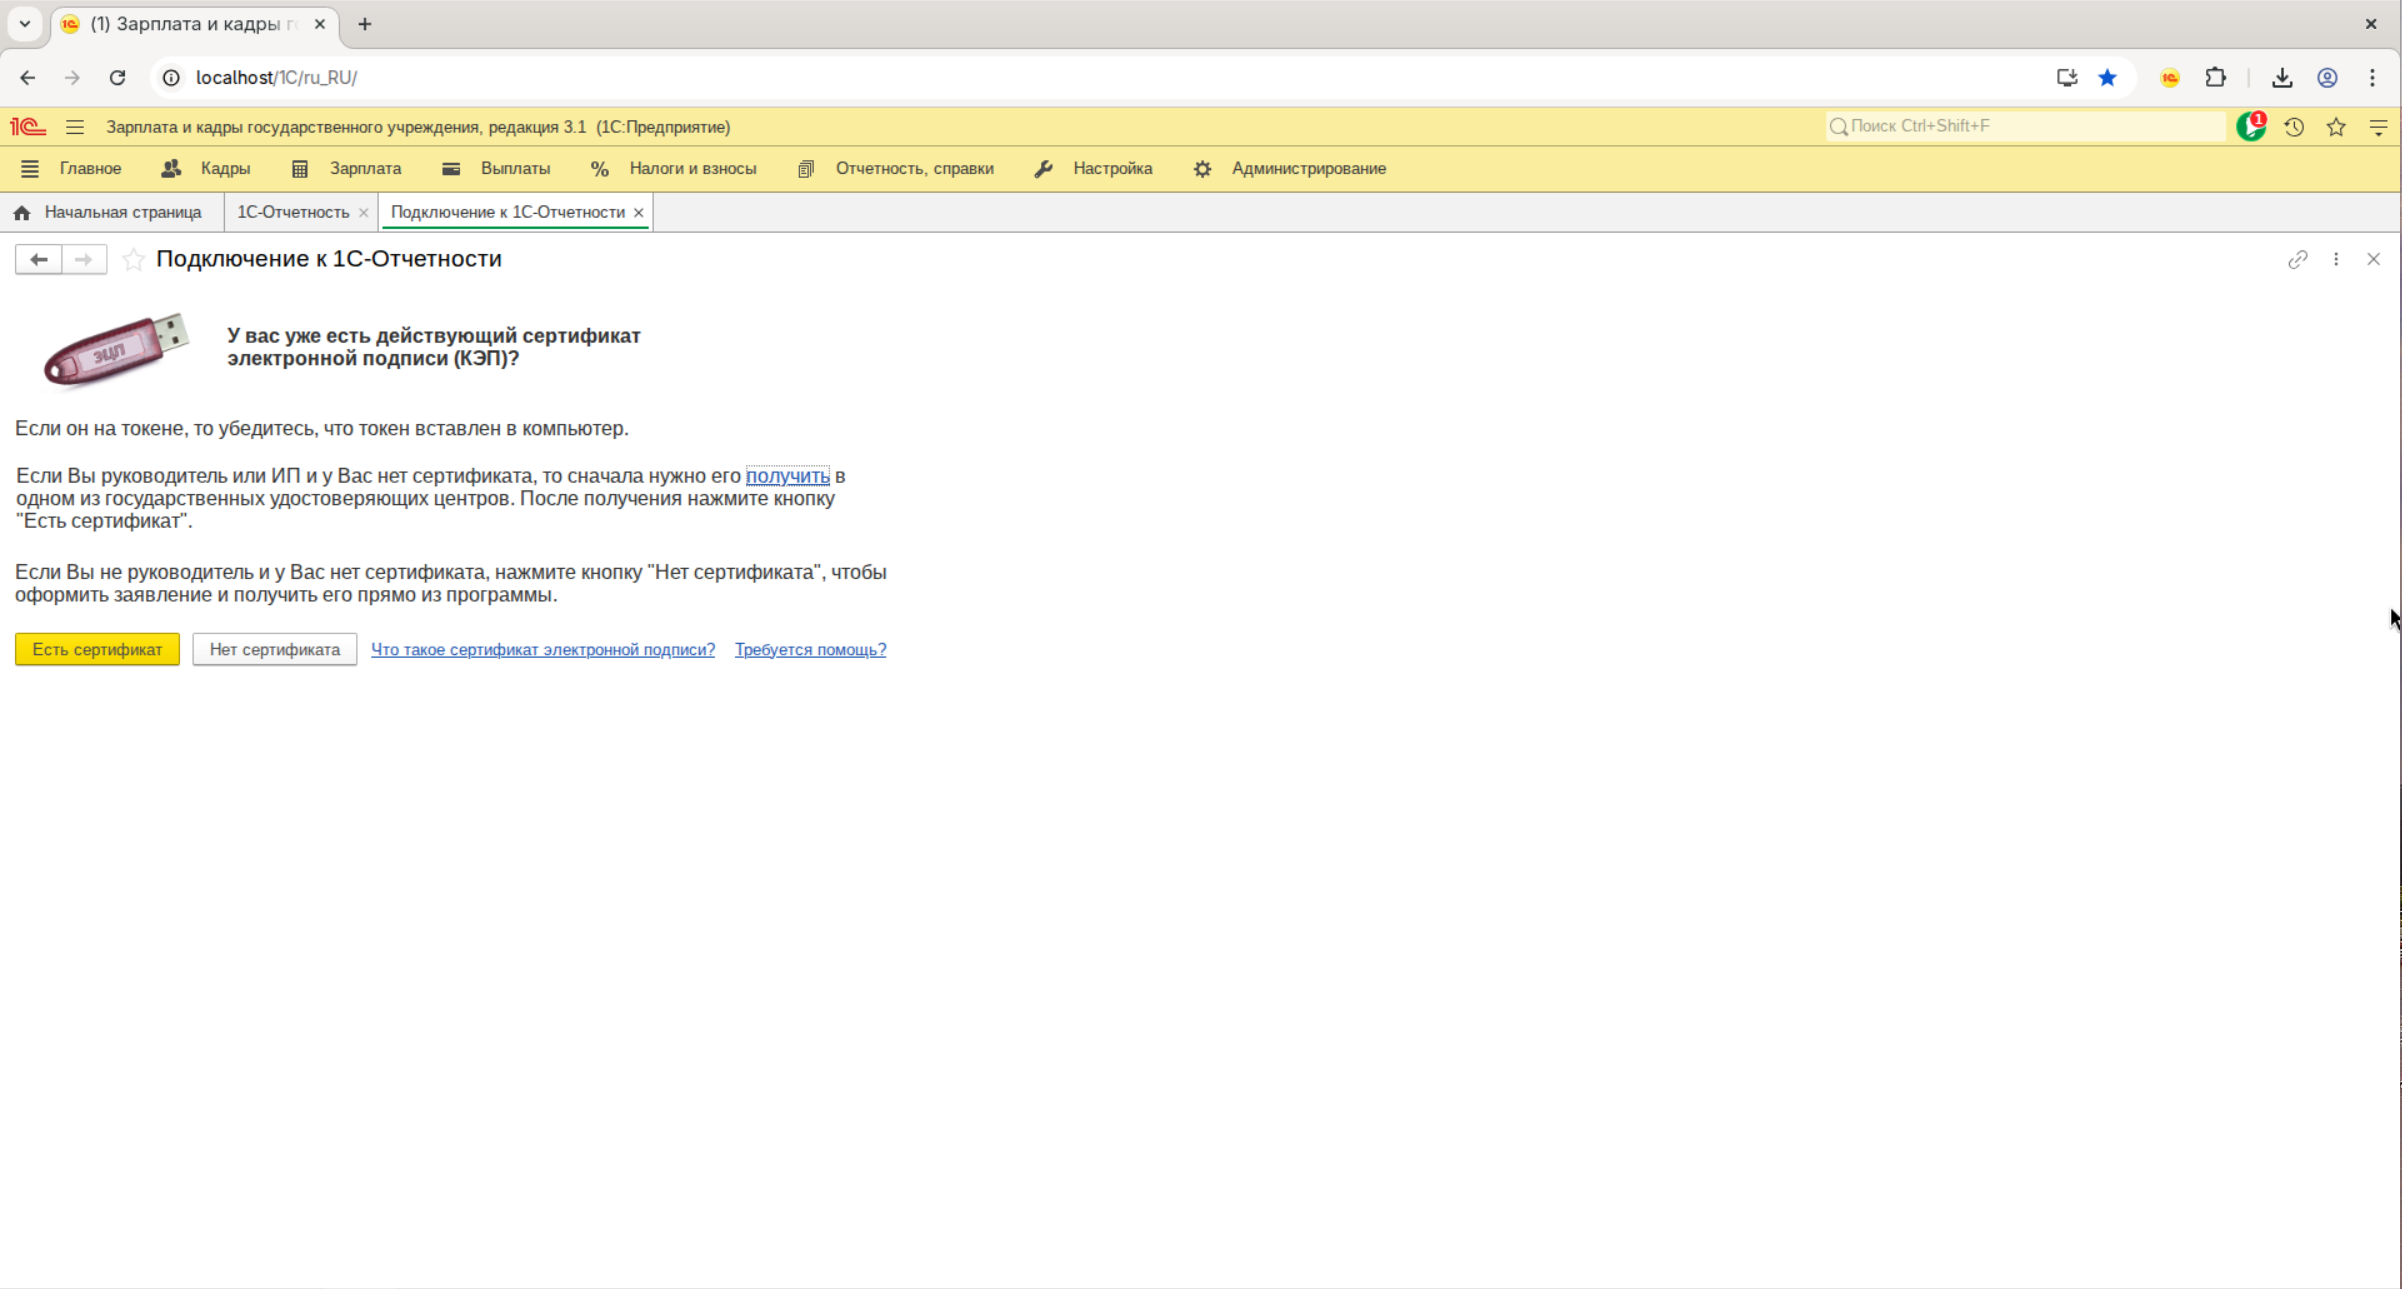
Task: Add this page to favorites star
Action: 133,260
